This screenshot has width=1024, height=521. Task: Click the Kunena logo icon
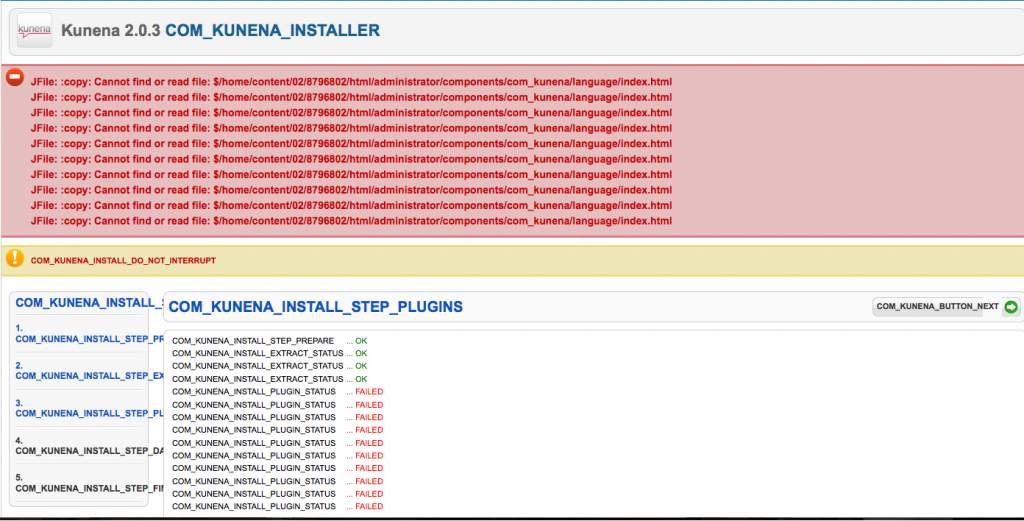34,31
